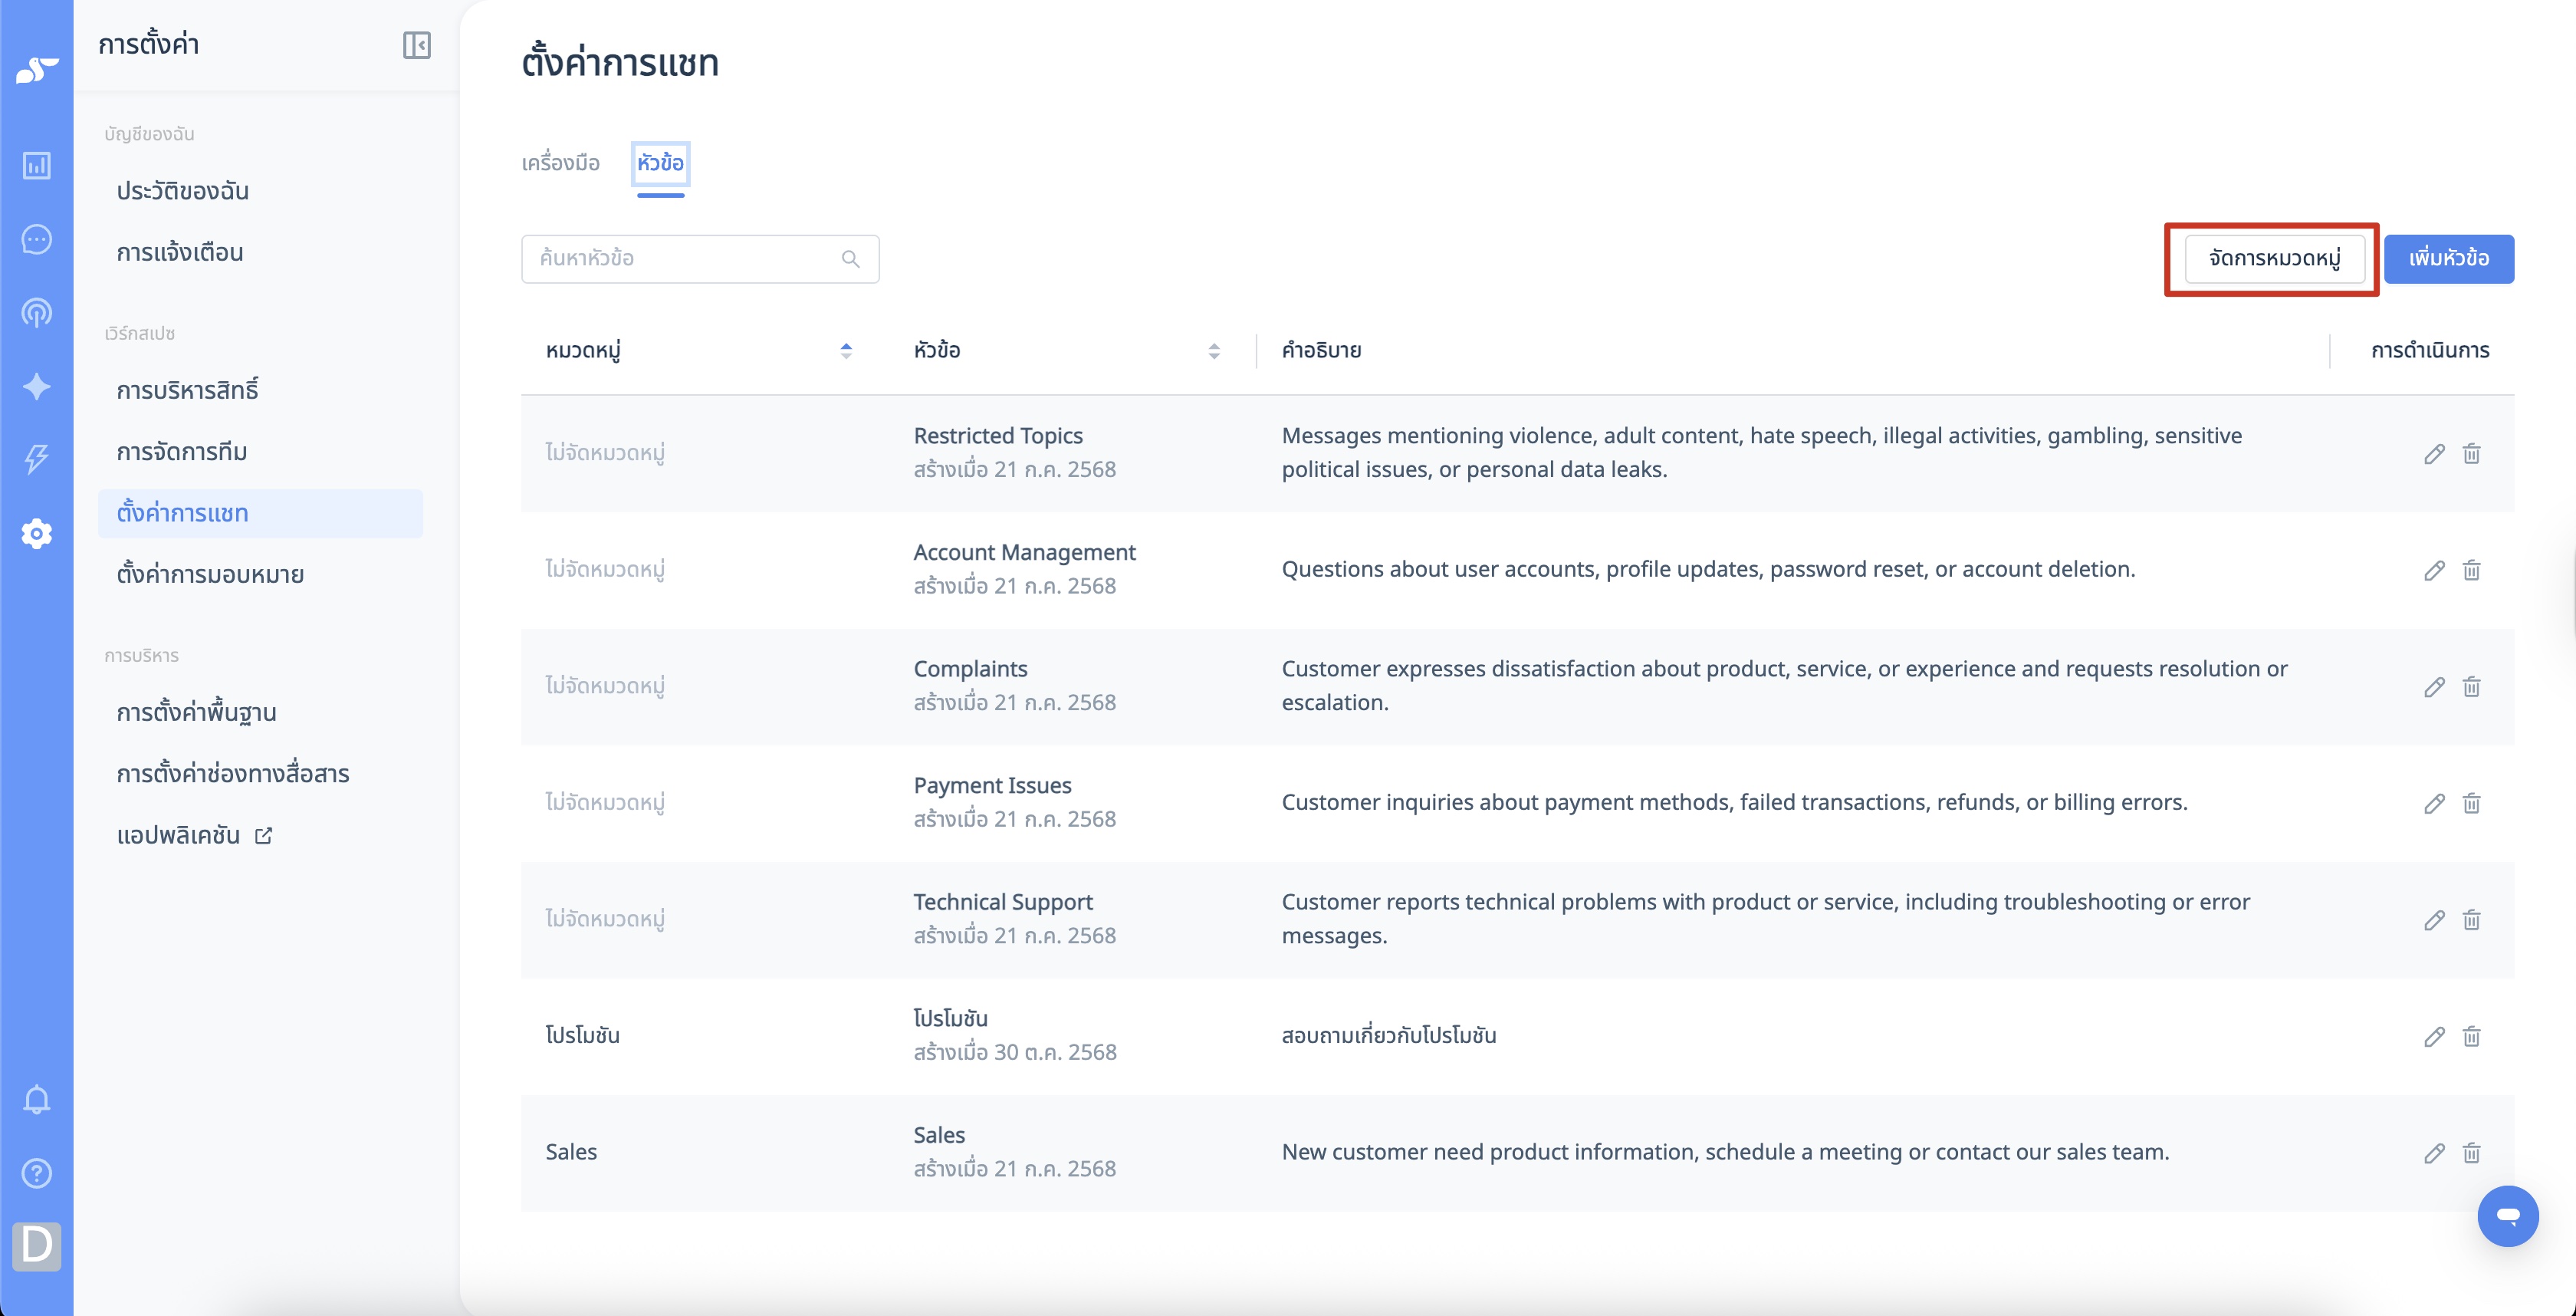Delete the Complaints topic
The image size is (2576, 1316).
[2471, 687]
